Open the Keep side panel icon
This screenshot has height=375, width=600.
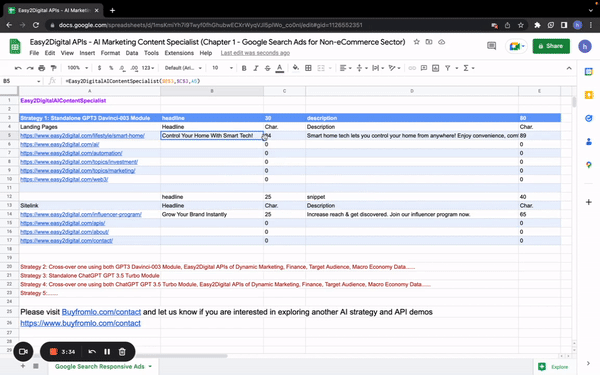[589, 95]
